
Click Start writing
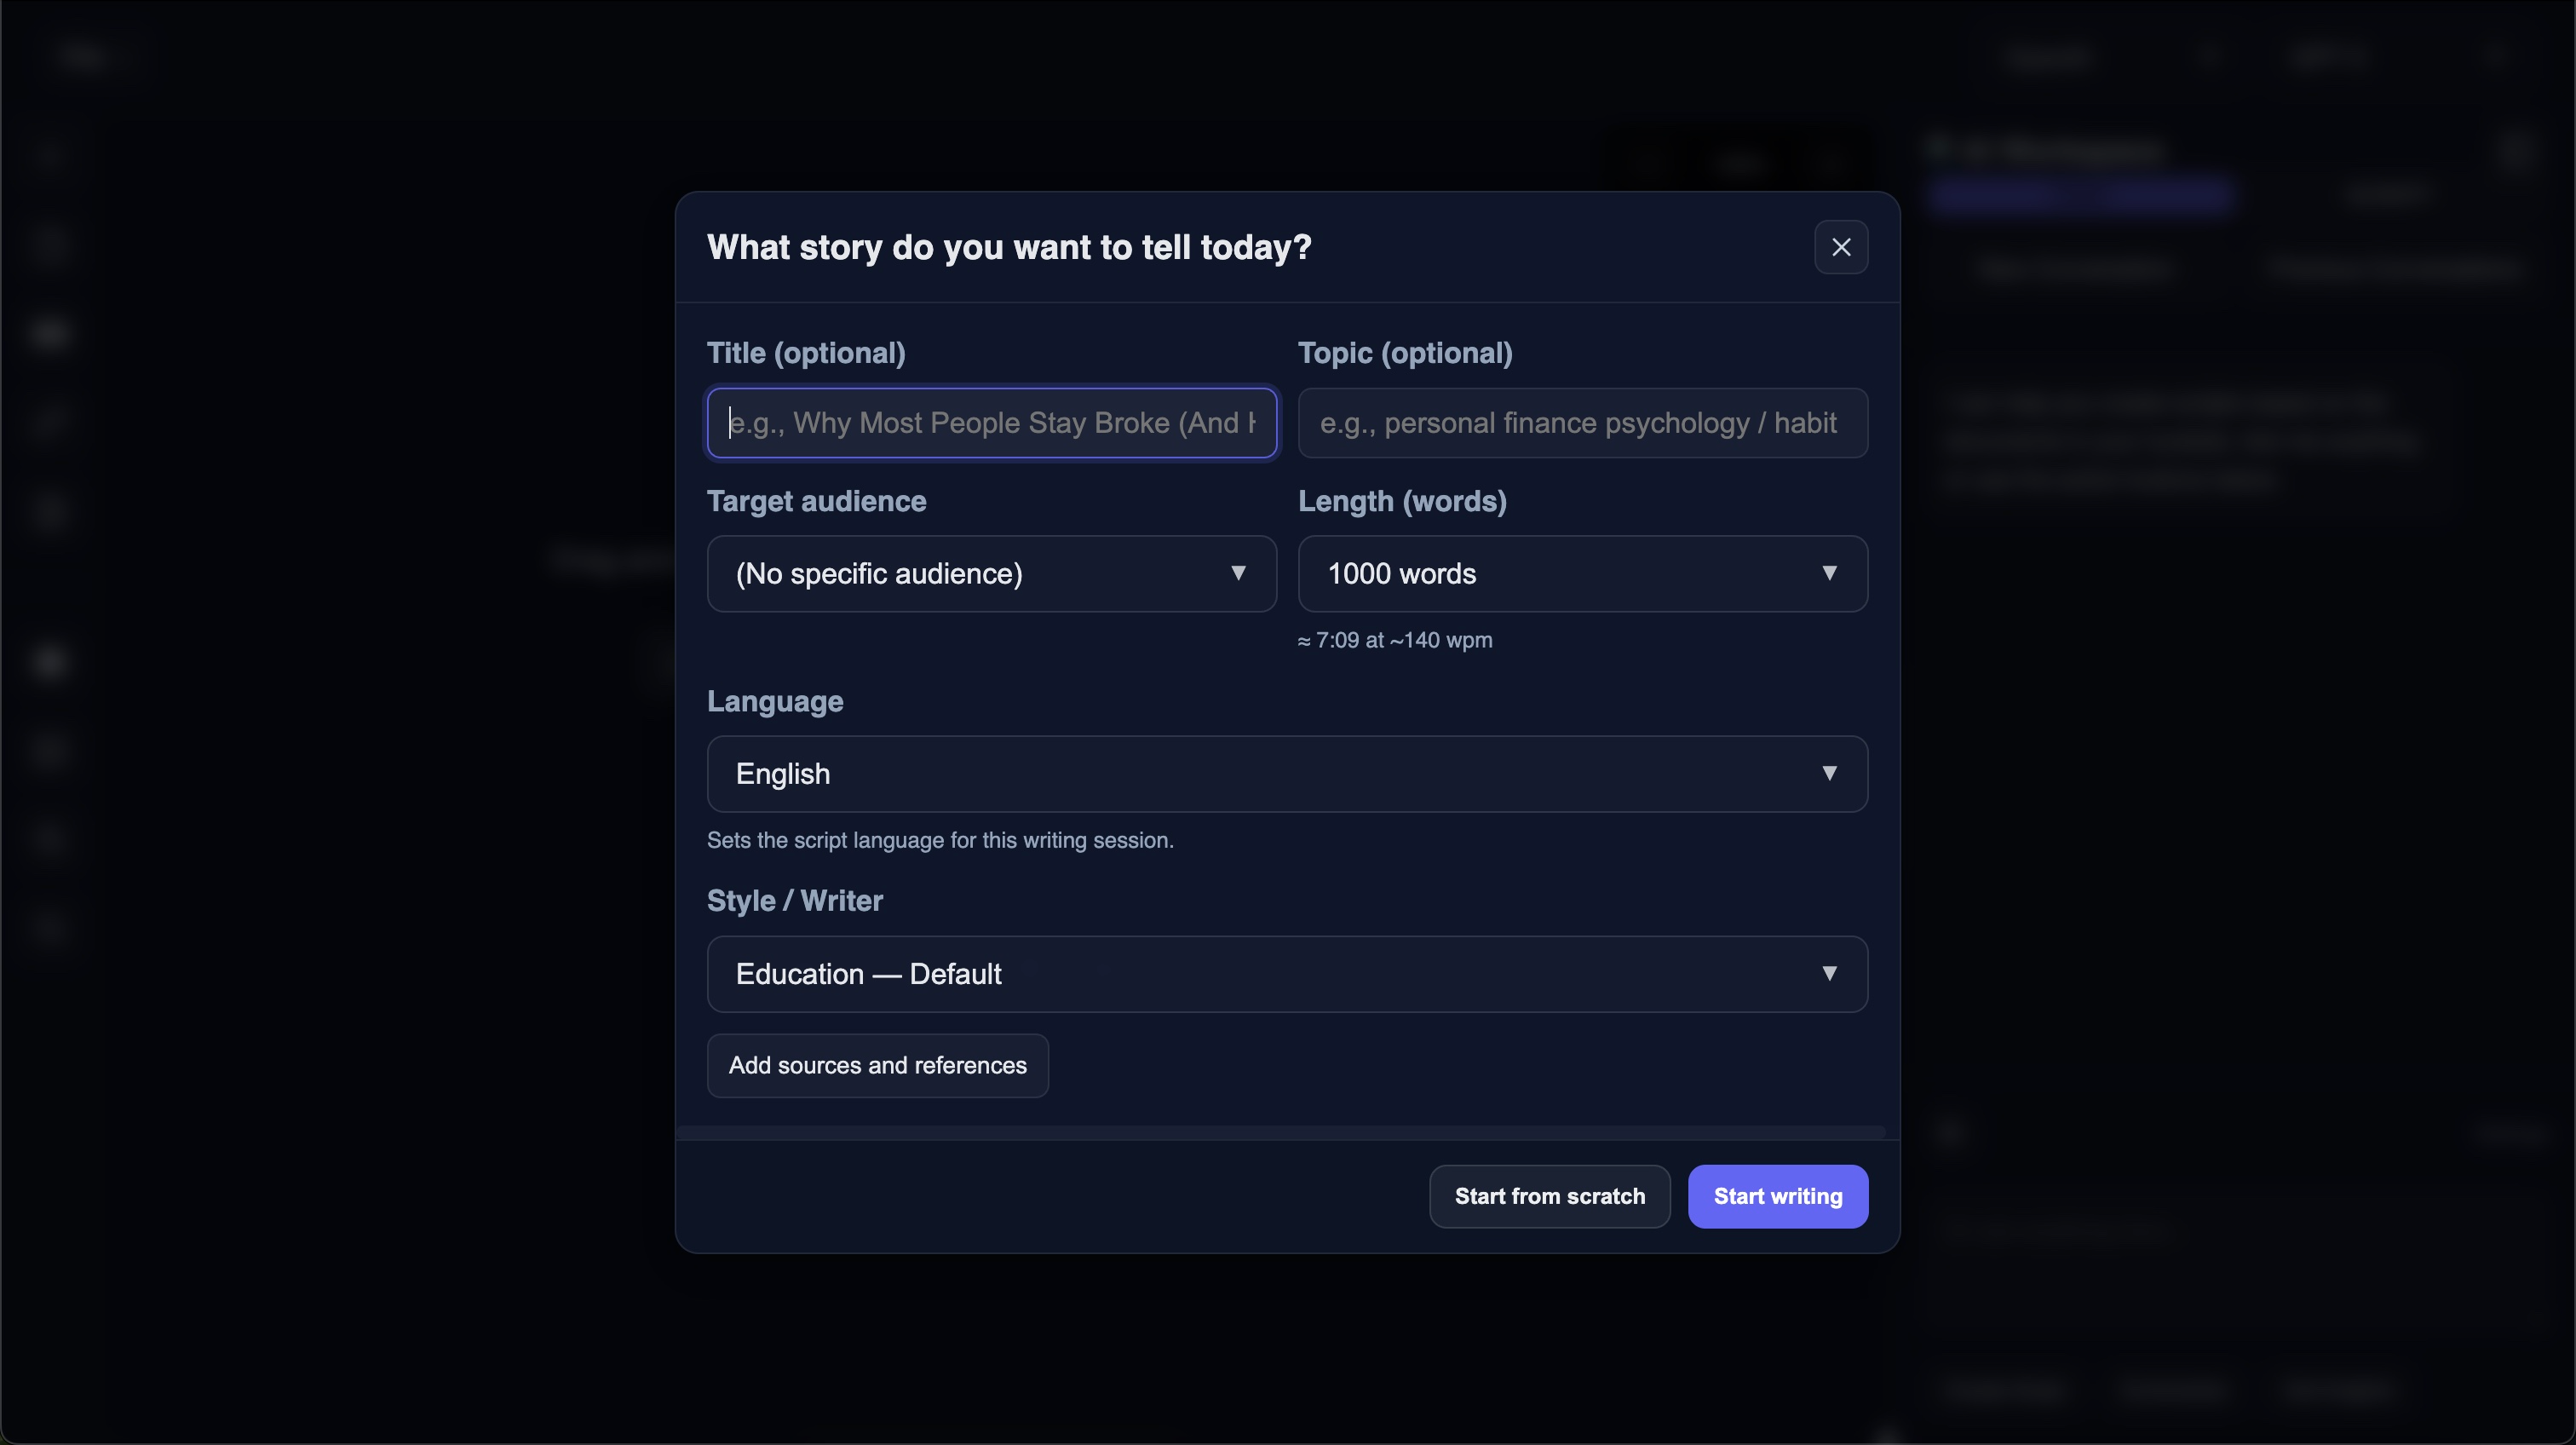point(1777,1196)
